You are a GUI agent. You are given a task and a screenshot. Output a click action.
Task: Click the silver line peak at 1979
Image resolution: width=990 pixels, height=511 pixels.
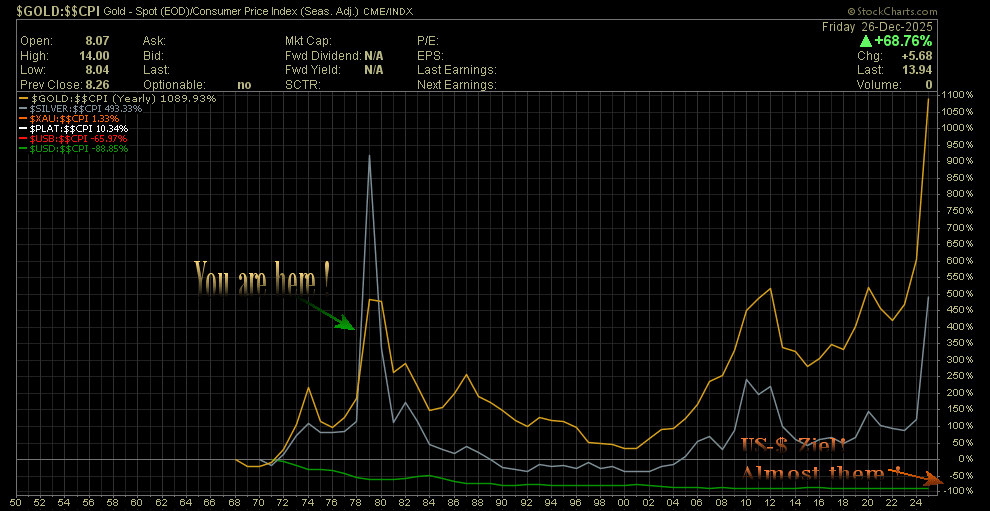[x=370, y=156]
